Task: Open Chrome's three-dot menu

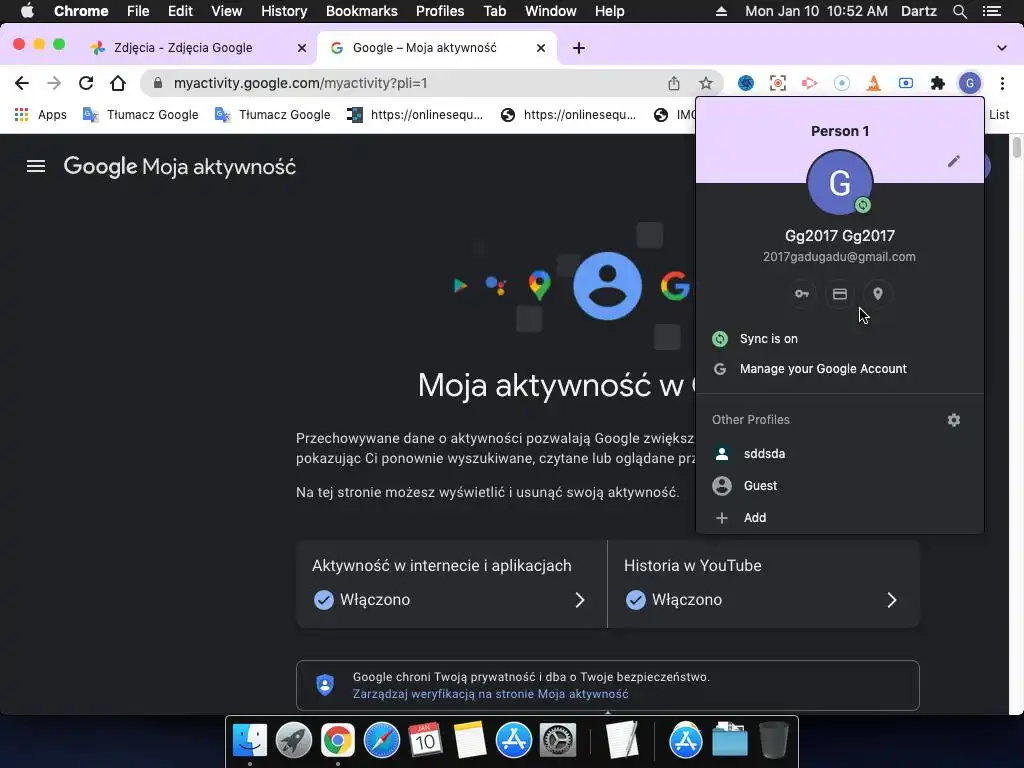Action: [x=1002, y=83]
